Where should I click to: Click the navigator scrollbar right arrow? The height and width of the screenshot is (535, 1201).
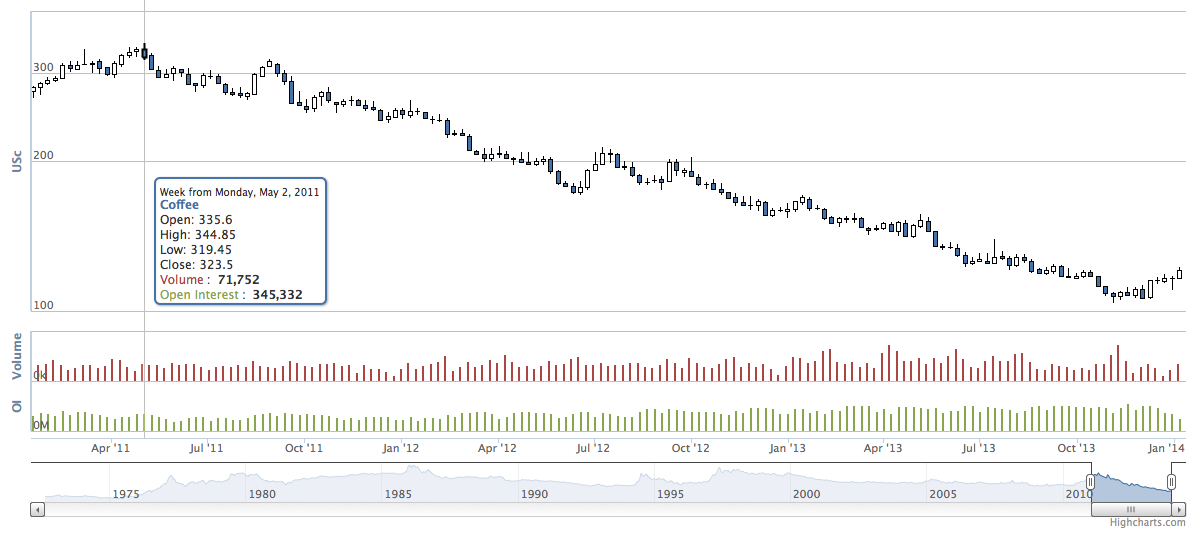pyautogui.click(x=1178, y=509)
